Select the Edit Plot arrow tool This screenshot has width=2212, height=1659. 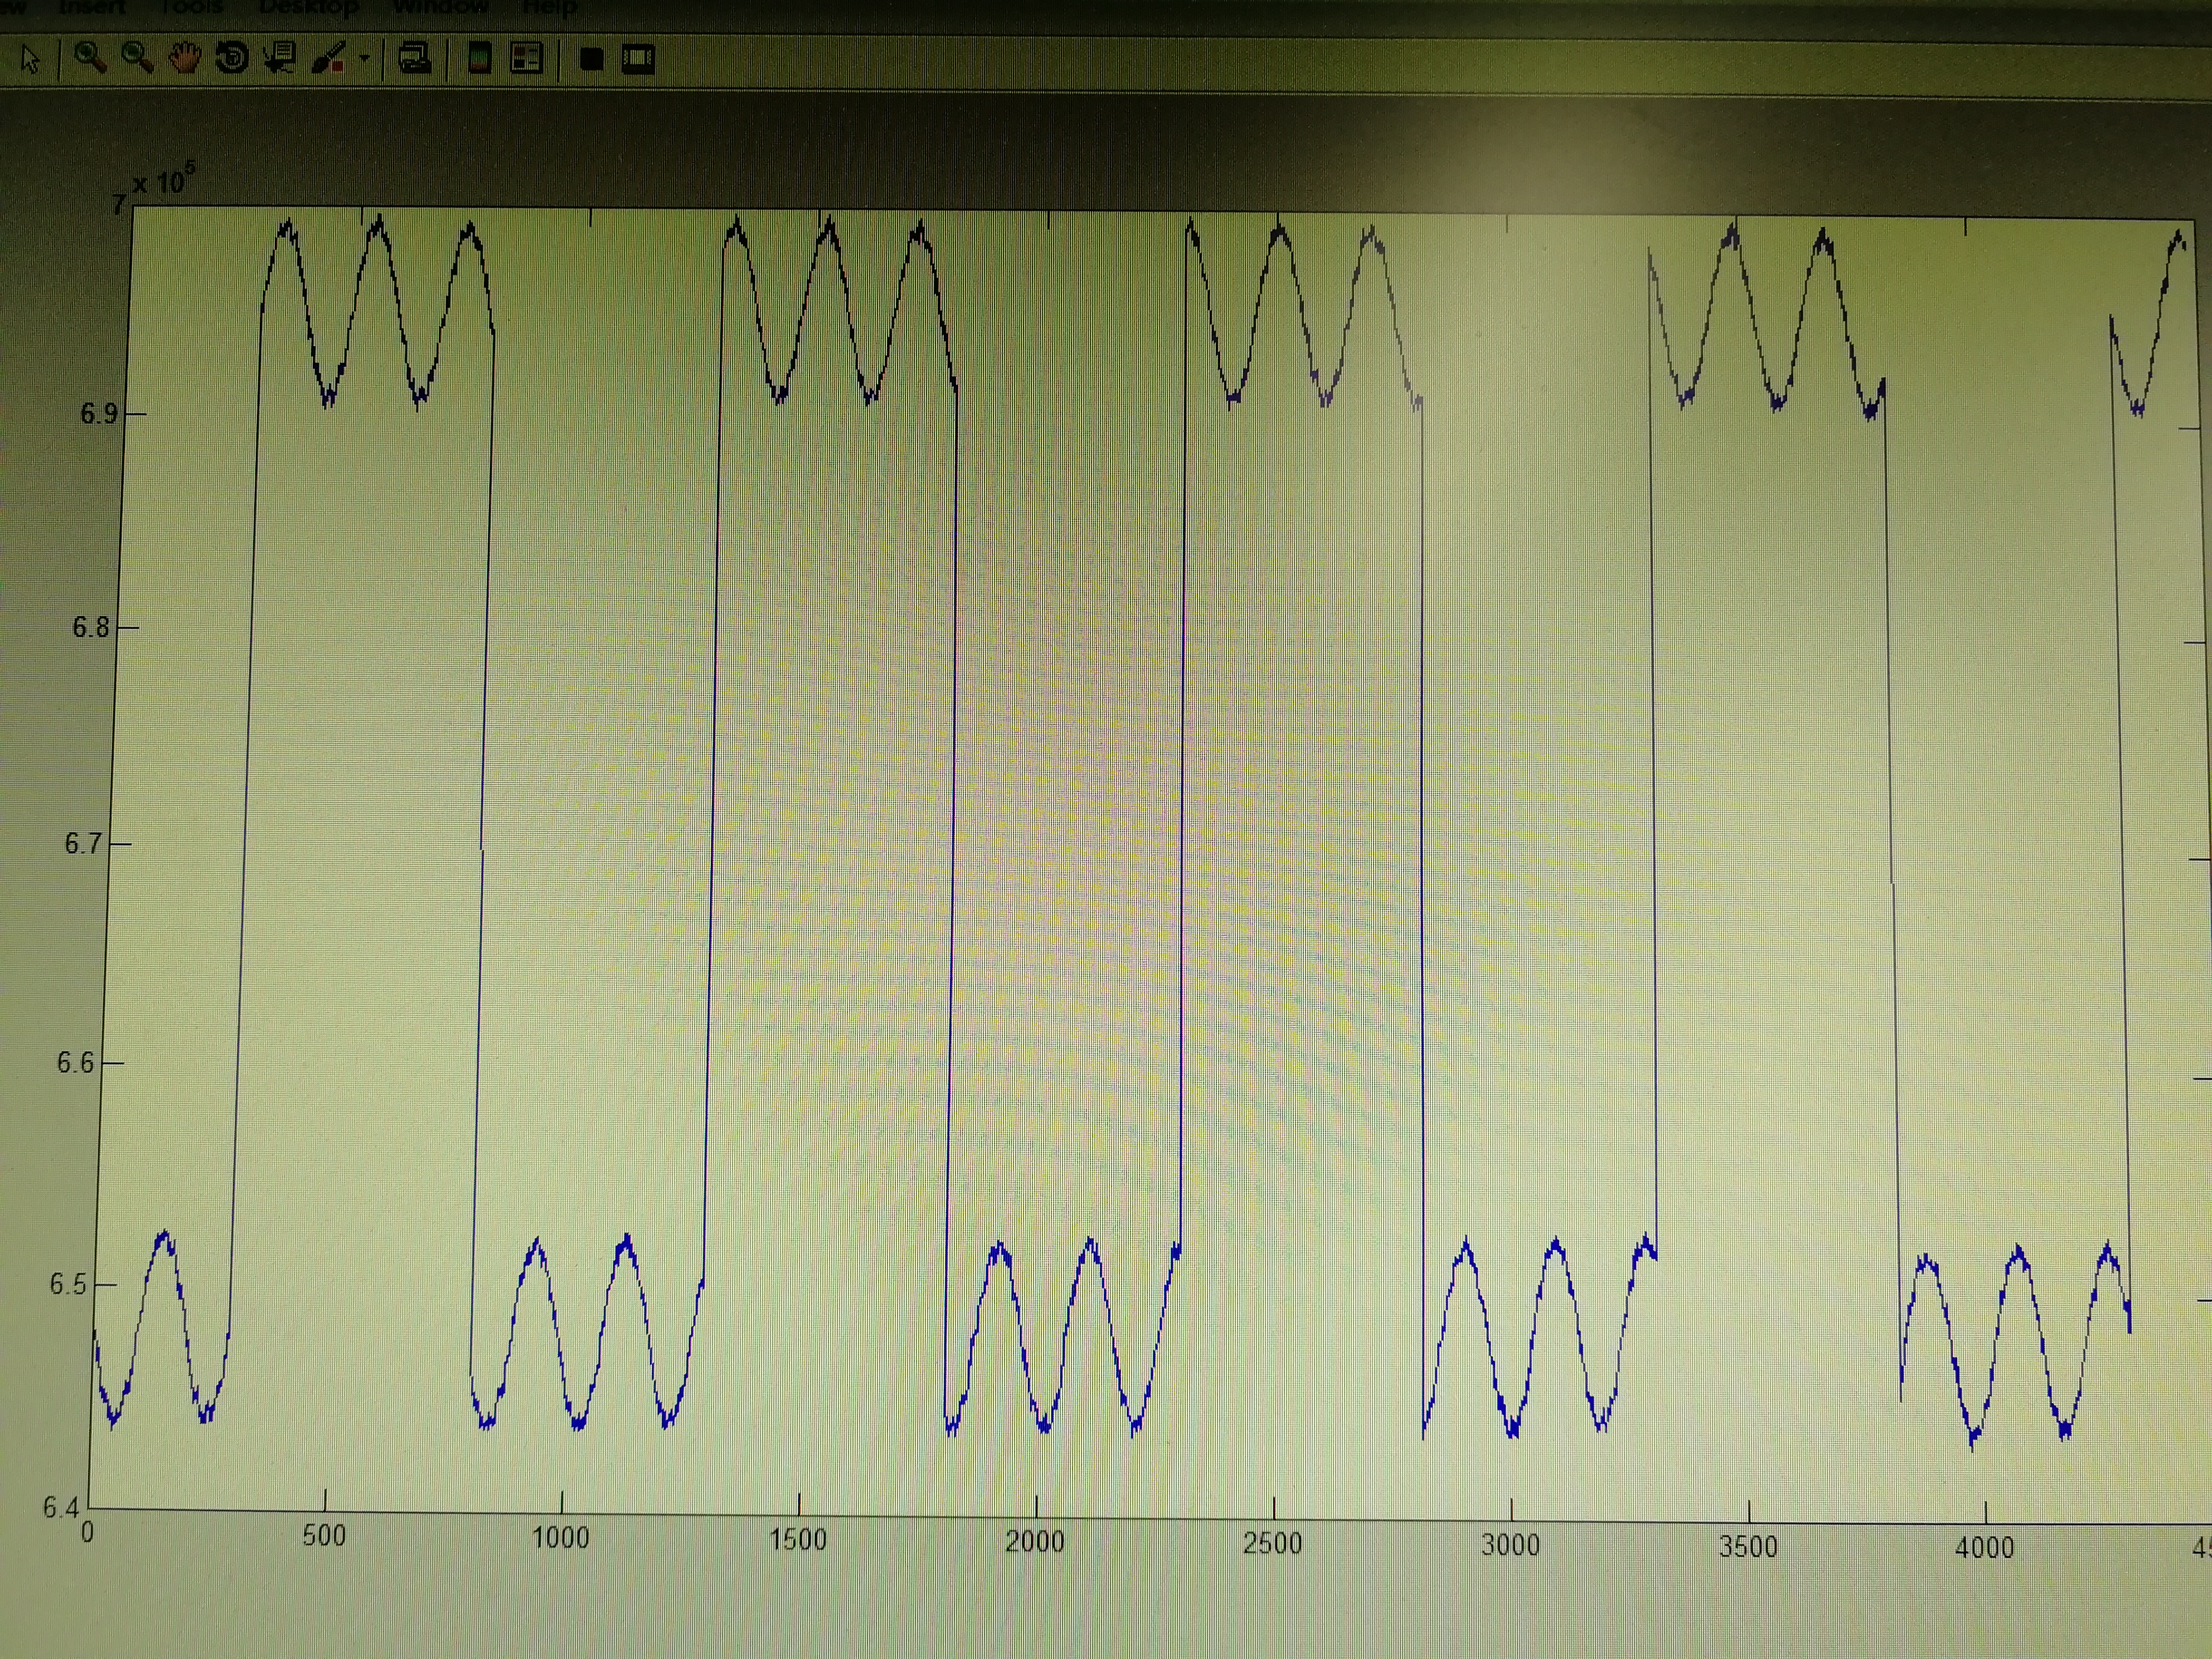(30, 59)
